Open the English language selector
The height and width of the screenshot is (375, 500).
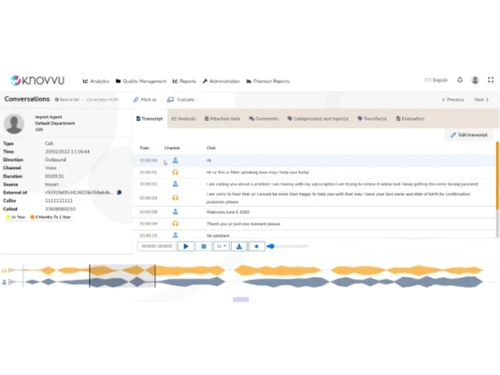coord(436,80)
